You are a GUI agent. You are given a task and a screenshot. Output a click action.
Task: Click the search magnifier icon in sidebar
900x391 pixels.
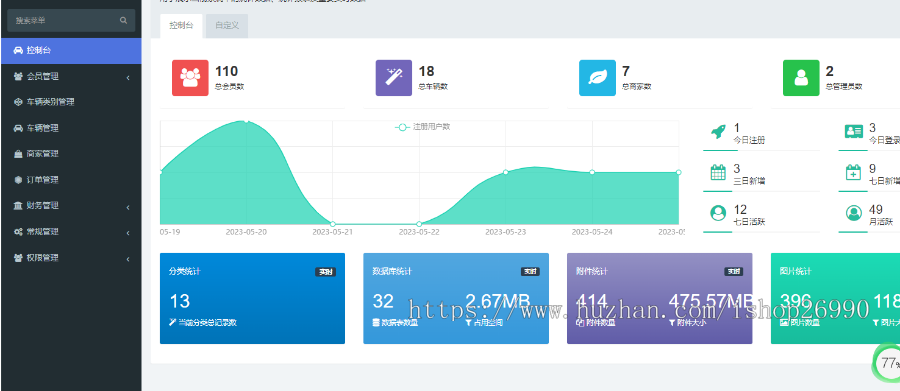click(x=123, y=20)
